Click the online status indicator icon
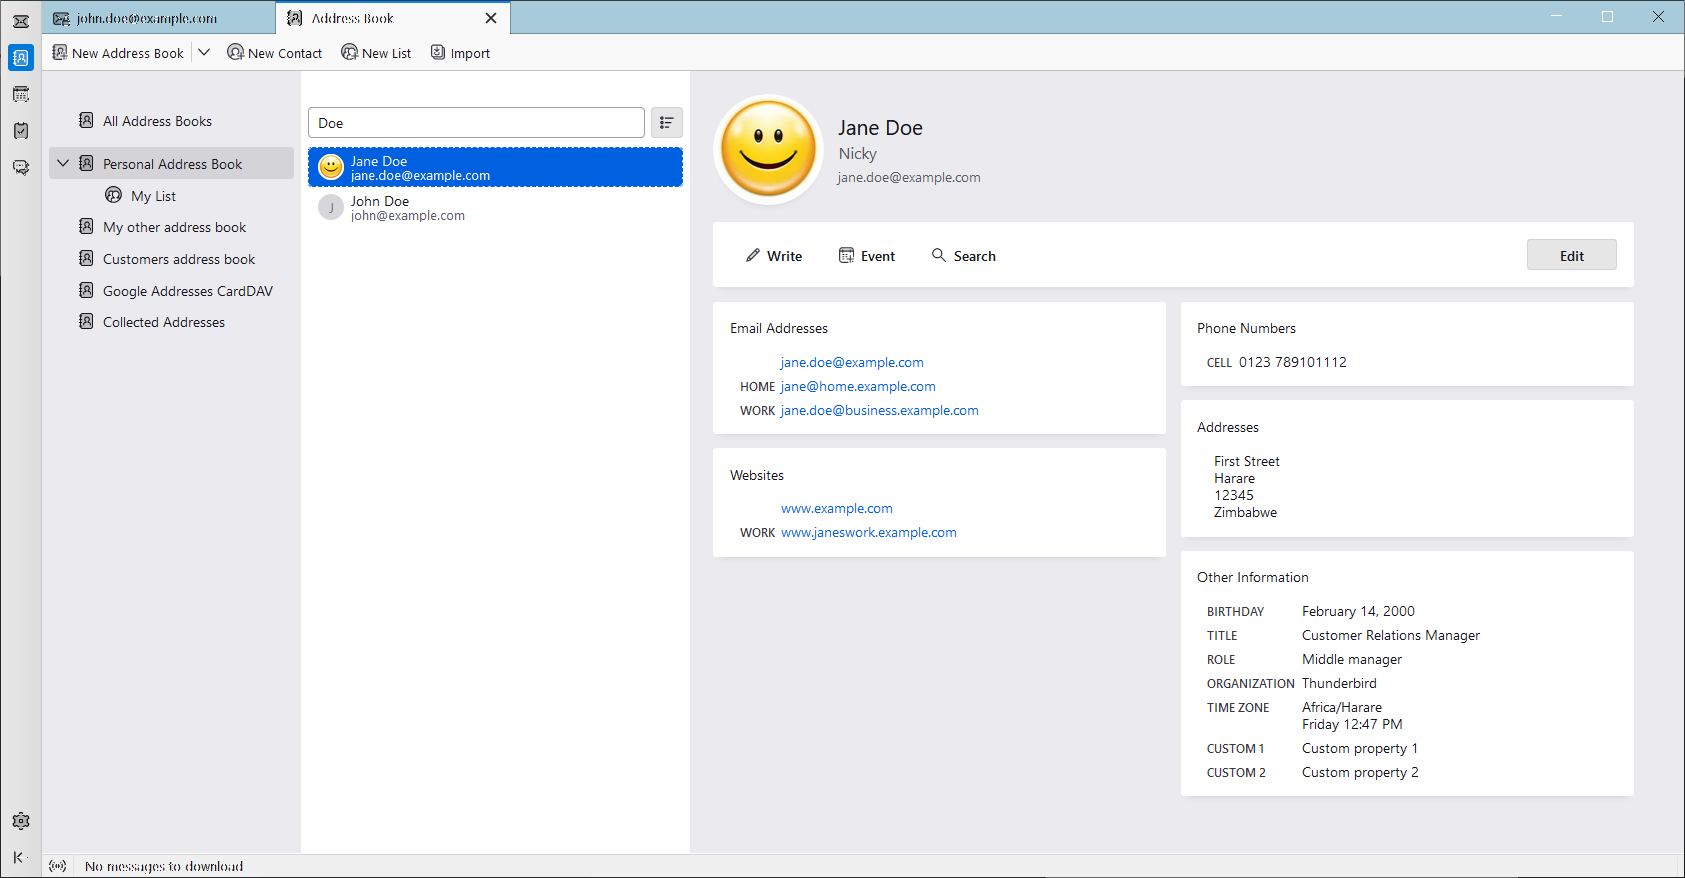Screen dimensions: 1685x878 pos(58,866)
